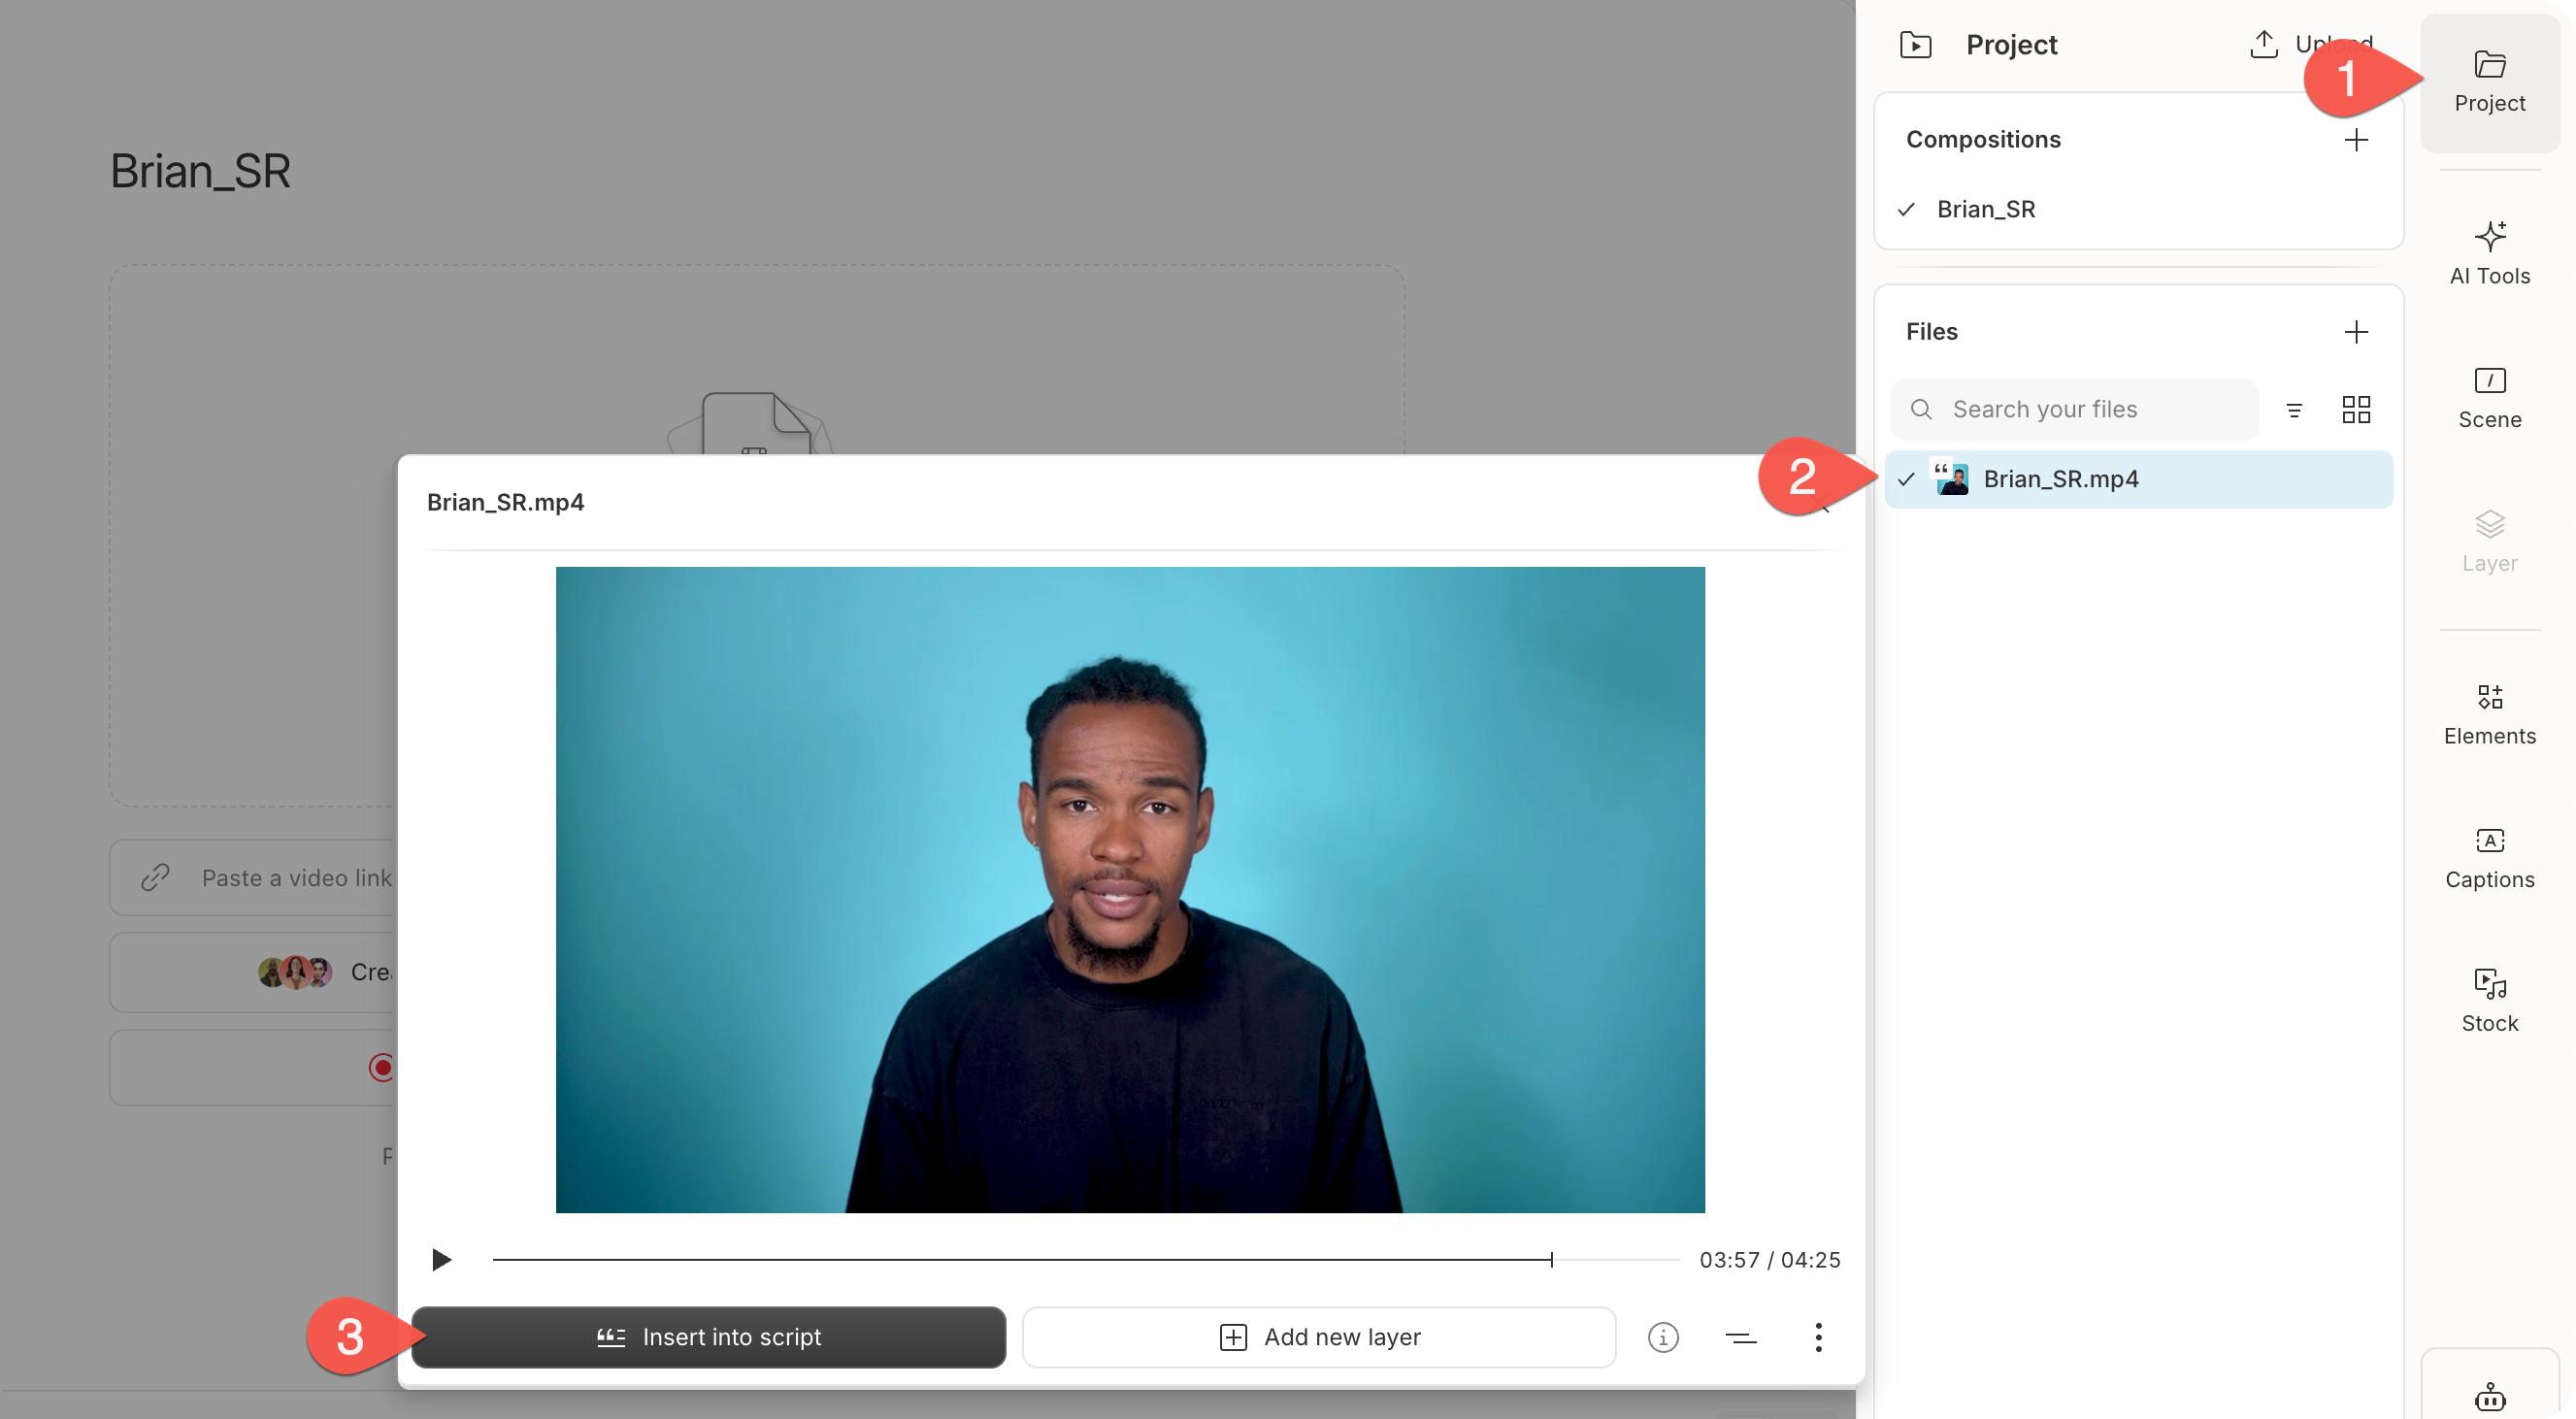
Task: Select Brian_SR.mp4 in the files list
Action: coord(2060,479)
